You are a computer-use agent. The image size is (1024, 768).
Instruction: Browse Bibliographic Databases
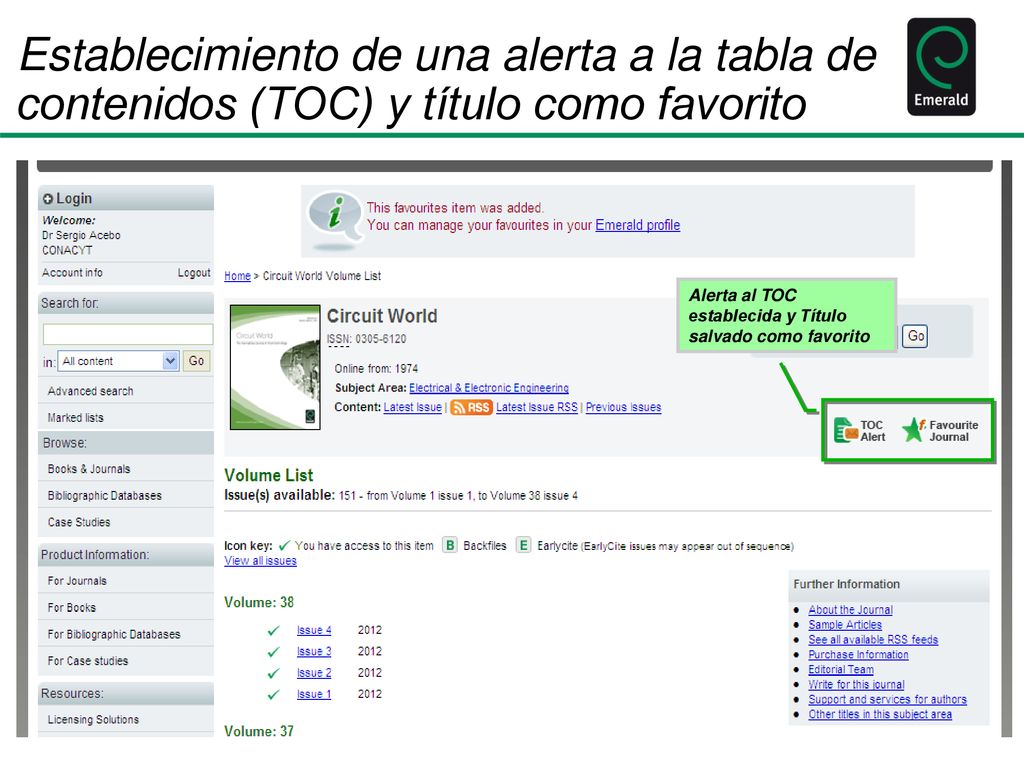[104, 496]
